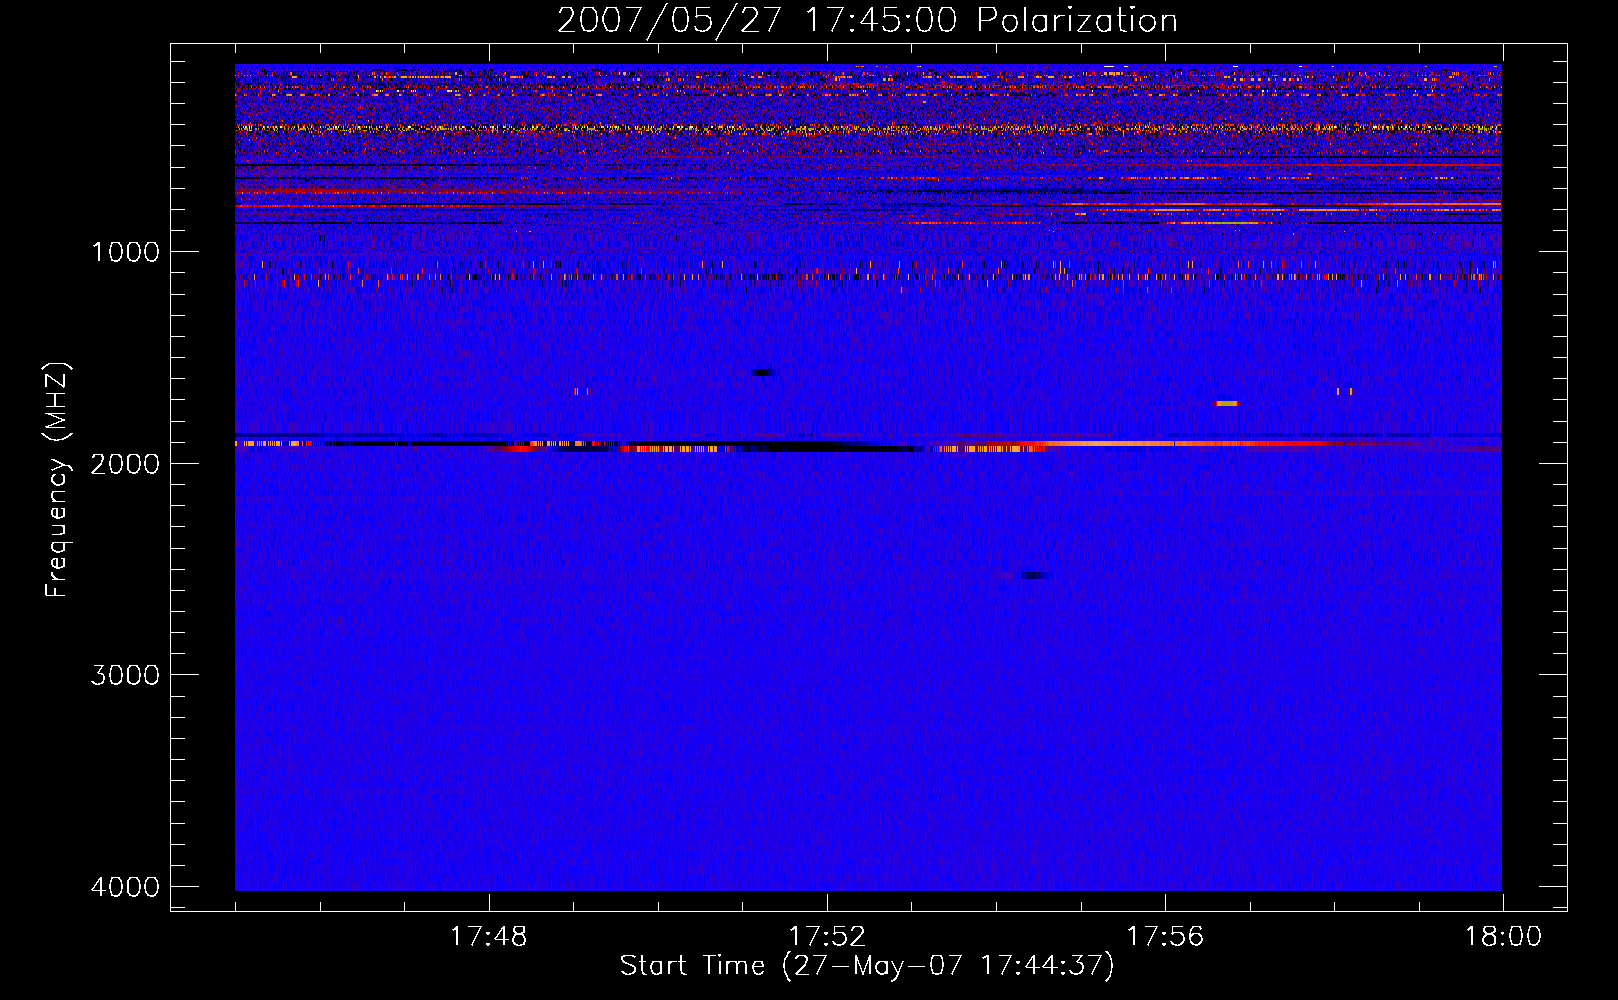Click the dark blob near 1550 MHz at 17:51
This screenshot has height=1000, width=1618.
[x=763, y=373]
